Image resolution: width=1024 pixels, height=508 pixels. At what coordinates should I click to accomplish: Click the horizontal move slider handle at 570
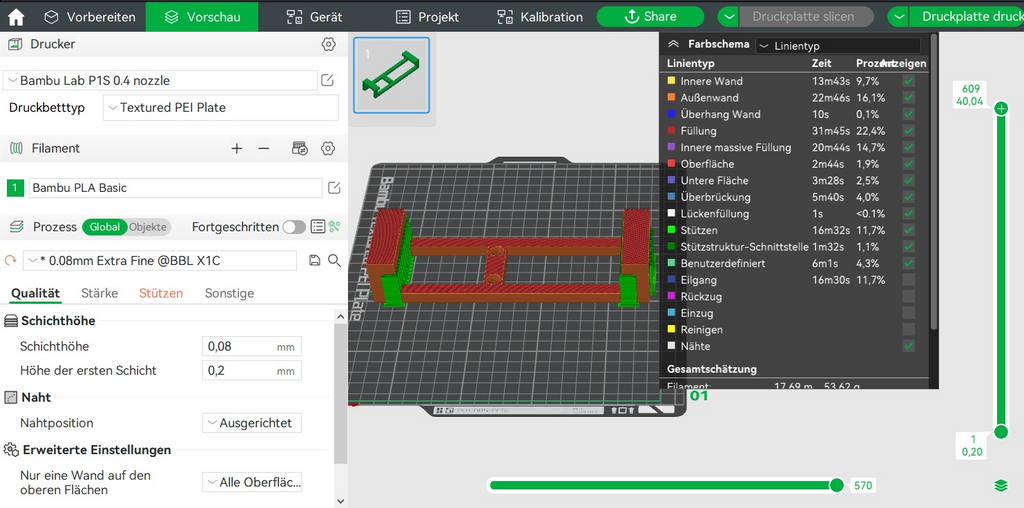point(837,485)
